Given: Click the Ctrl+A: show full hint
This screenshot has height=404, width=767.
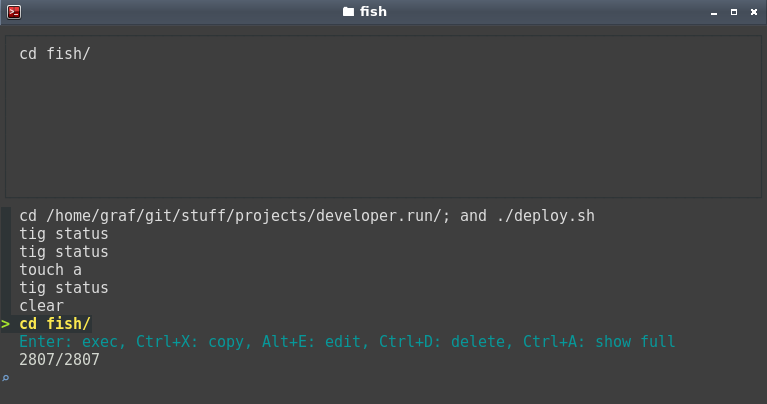Looking at the screenshot, I should click(x=599, y=341).
